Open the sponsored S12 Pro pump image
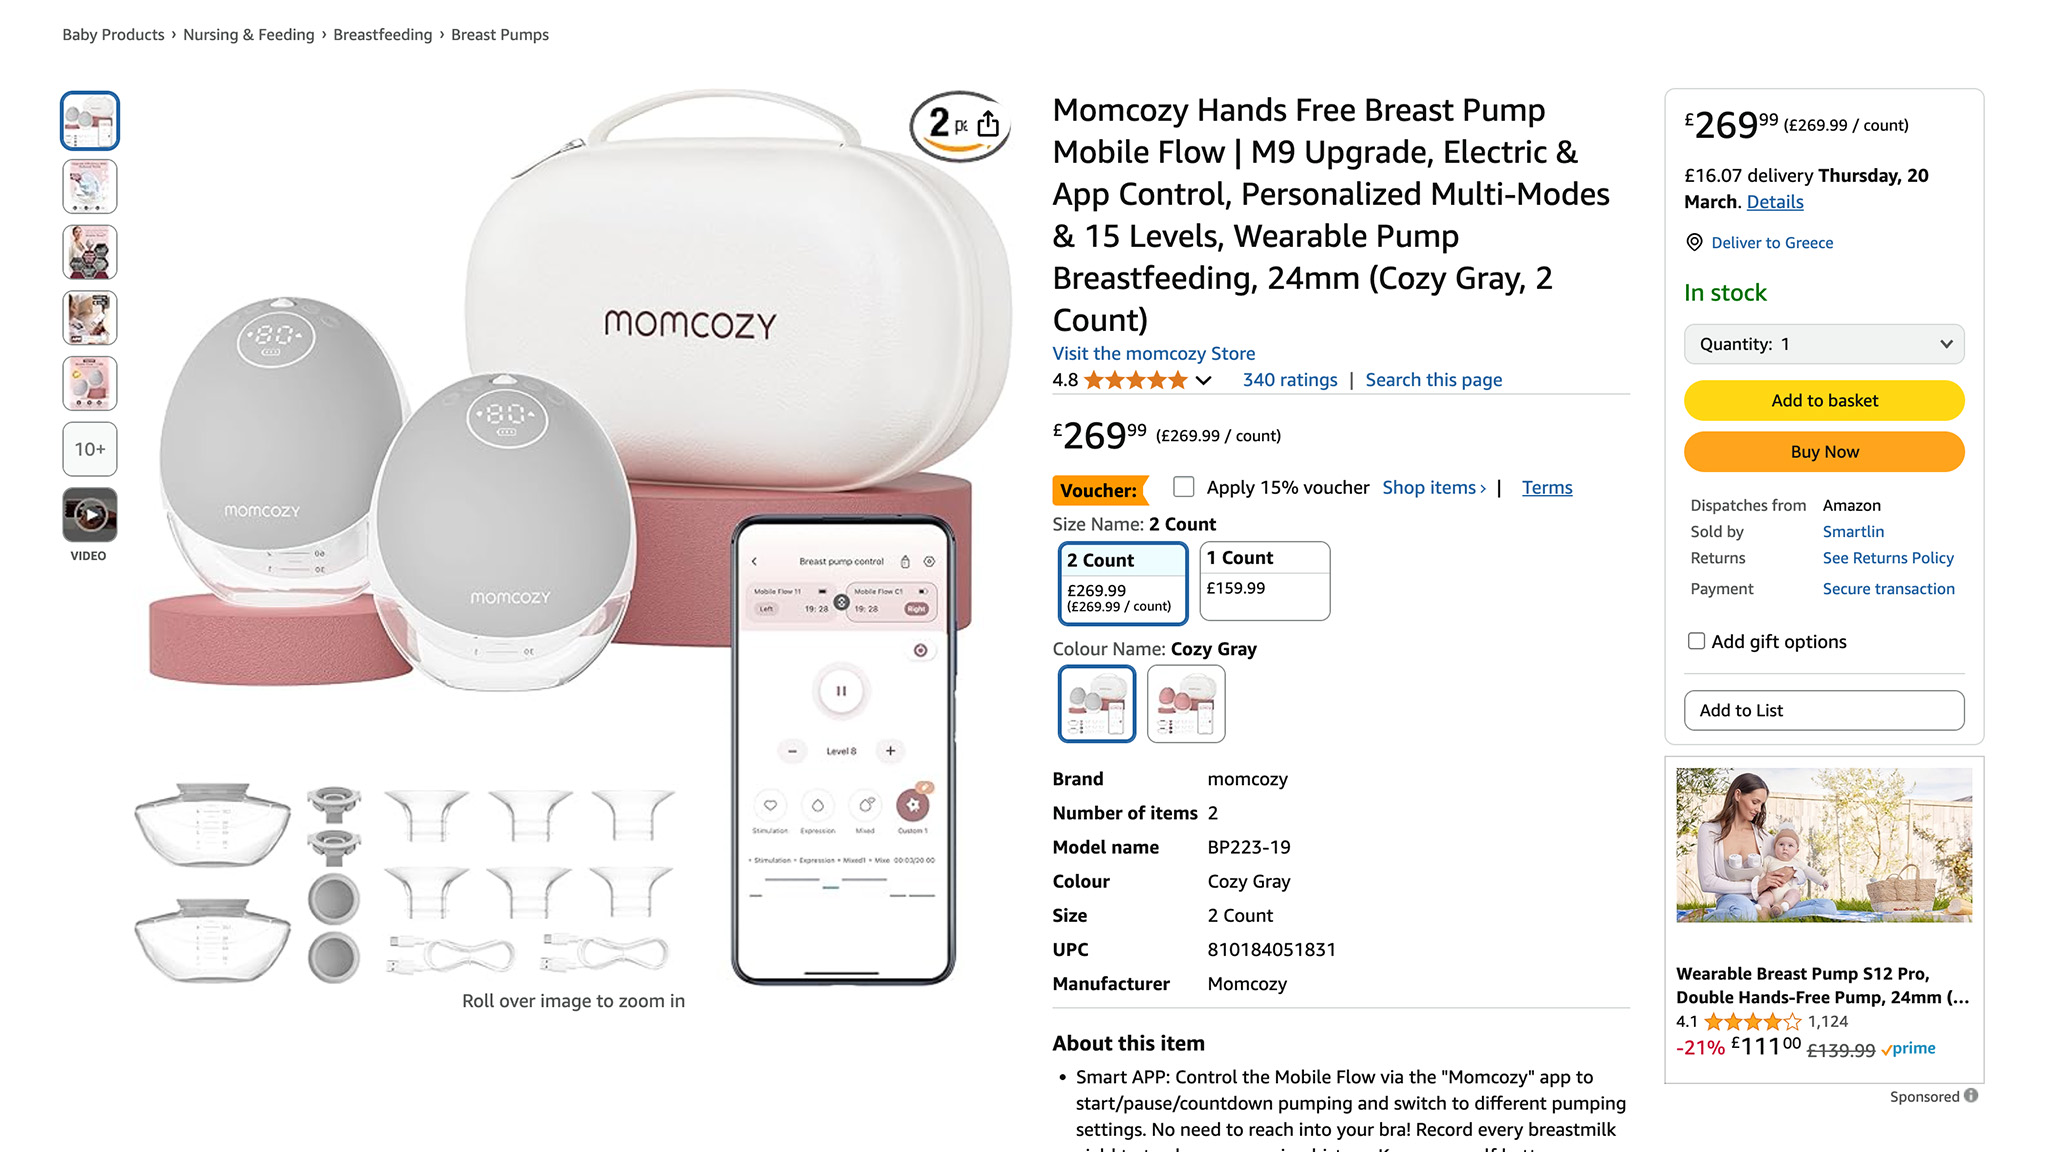2048x1152 pixels. click(1824, 845)
